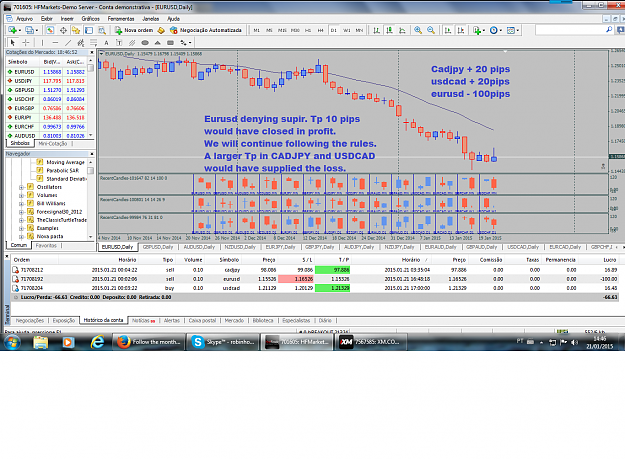Open Firefox window in the taskbar
625x459 pixels.
pyautogui.click(x=149, y=342)
